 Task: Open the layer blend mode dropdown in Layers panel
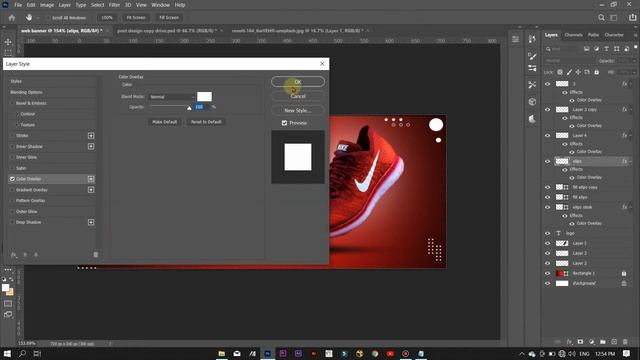(x=570, y=60)
